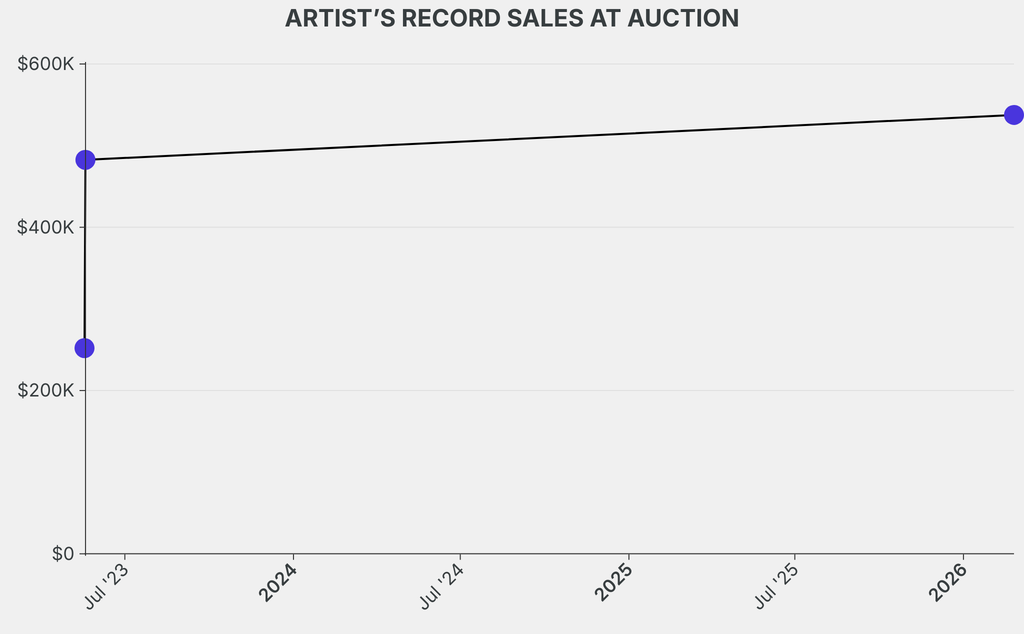Click the long trend line between 2024 and 2025
Screen dimensions: 1024x634
[x=460, y=139]
